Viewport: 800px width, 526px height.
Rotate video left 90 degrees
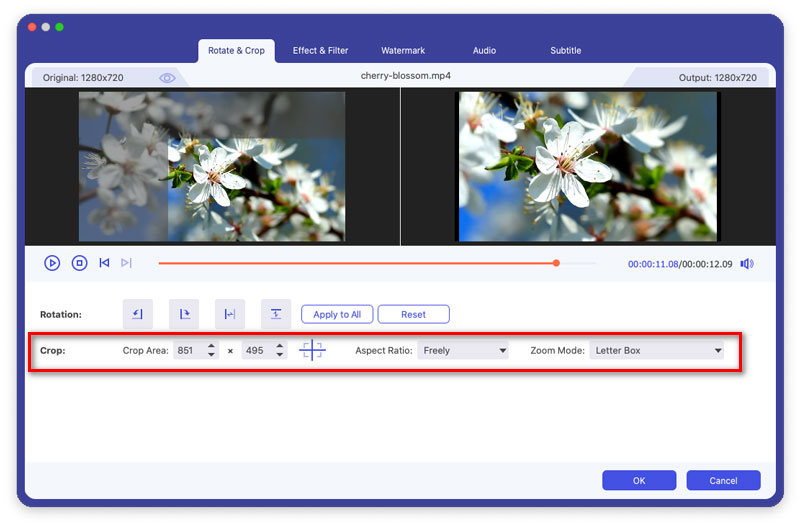point(138,314)
